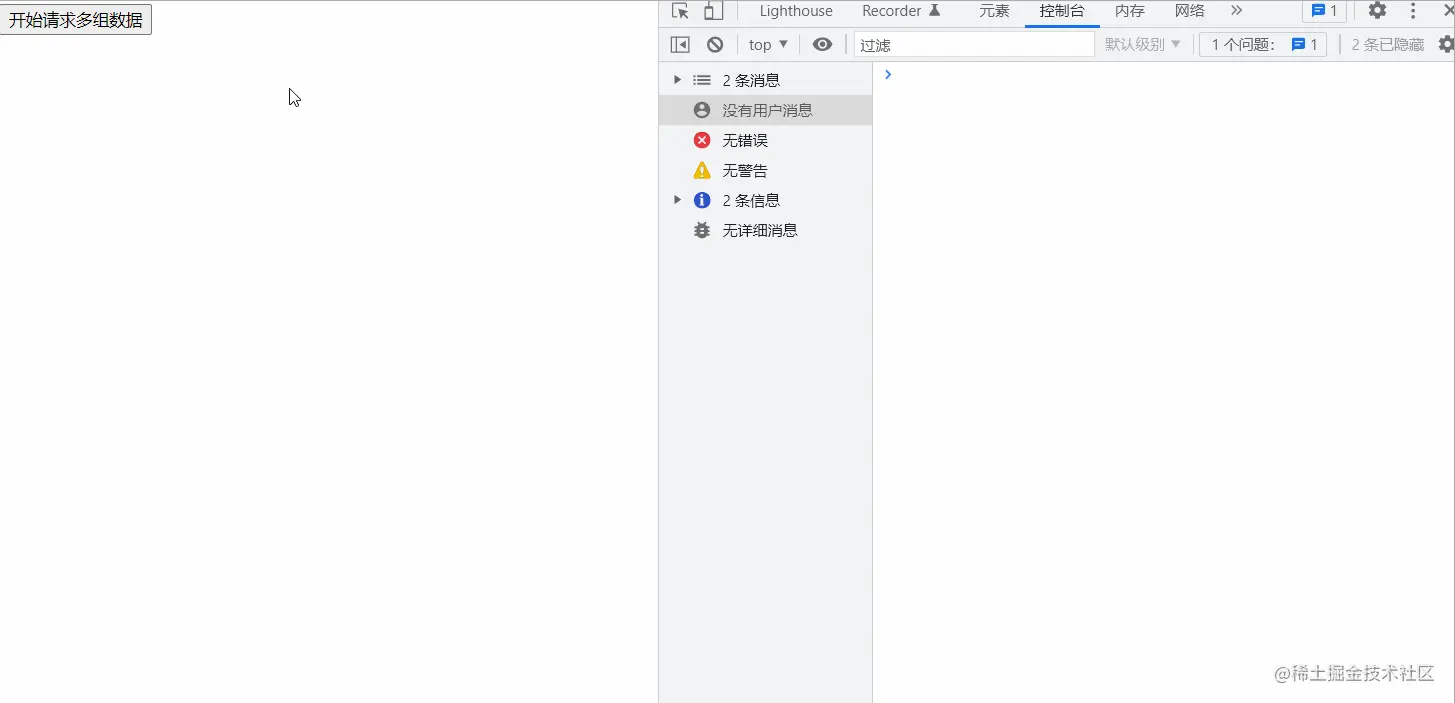Switch to the 元素 tab
Image resolution: width=1455 pixels, height=703 pixels.
(994, 11)
